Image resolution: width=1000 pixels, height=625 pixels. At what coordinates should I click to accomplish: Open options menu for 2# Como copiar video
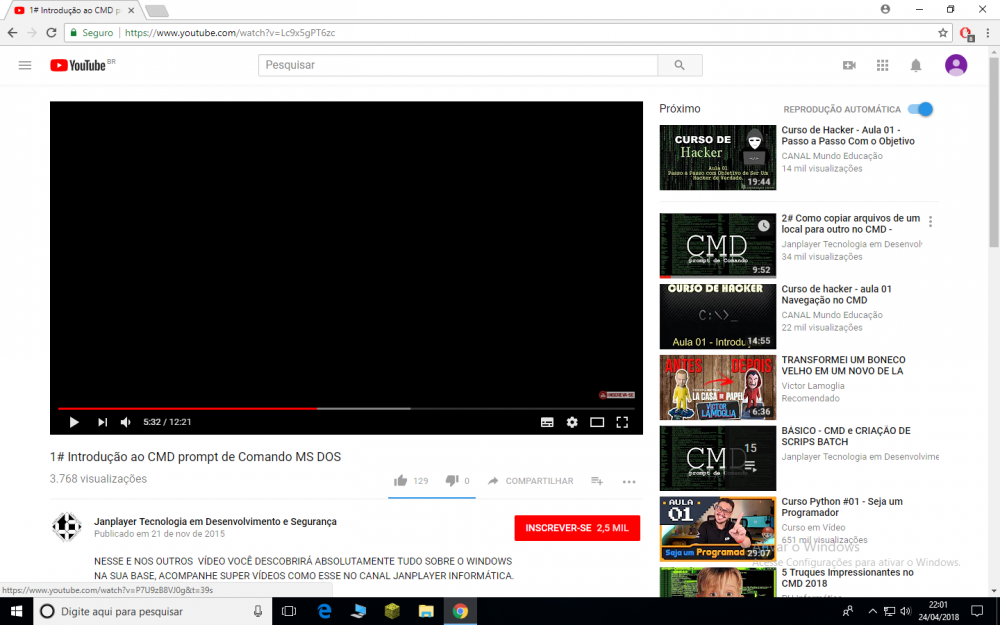(931, 222)
